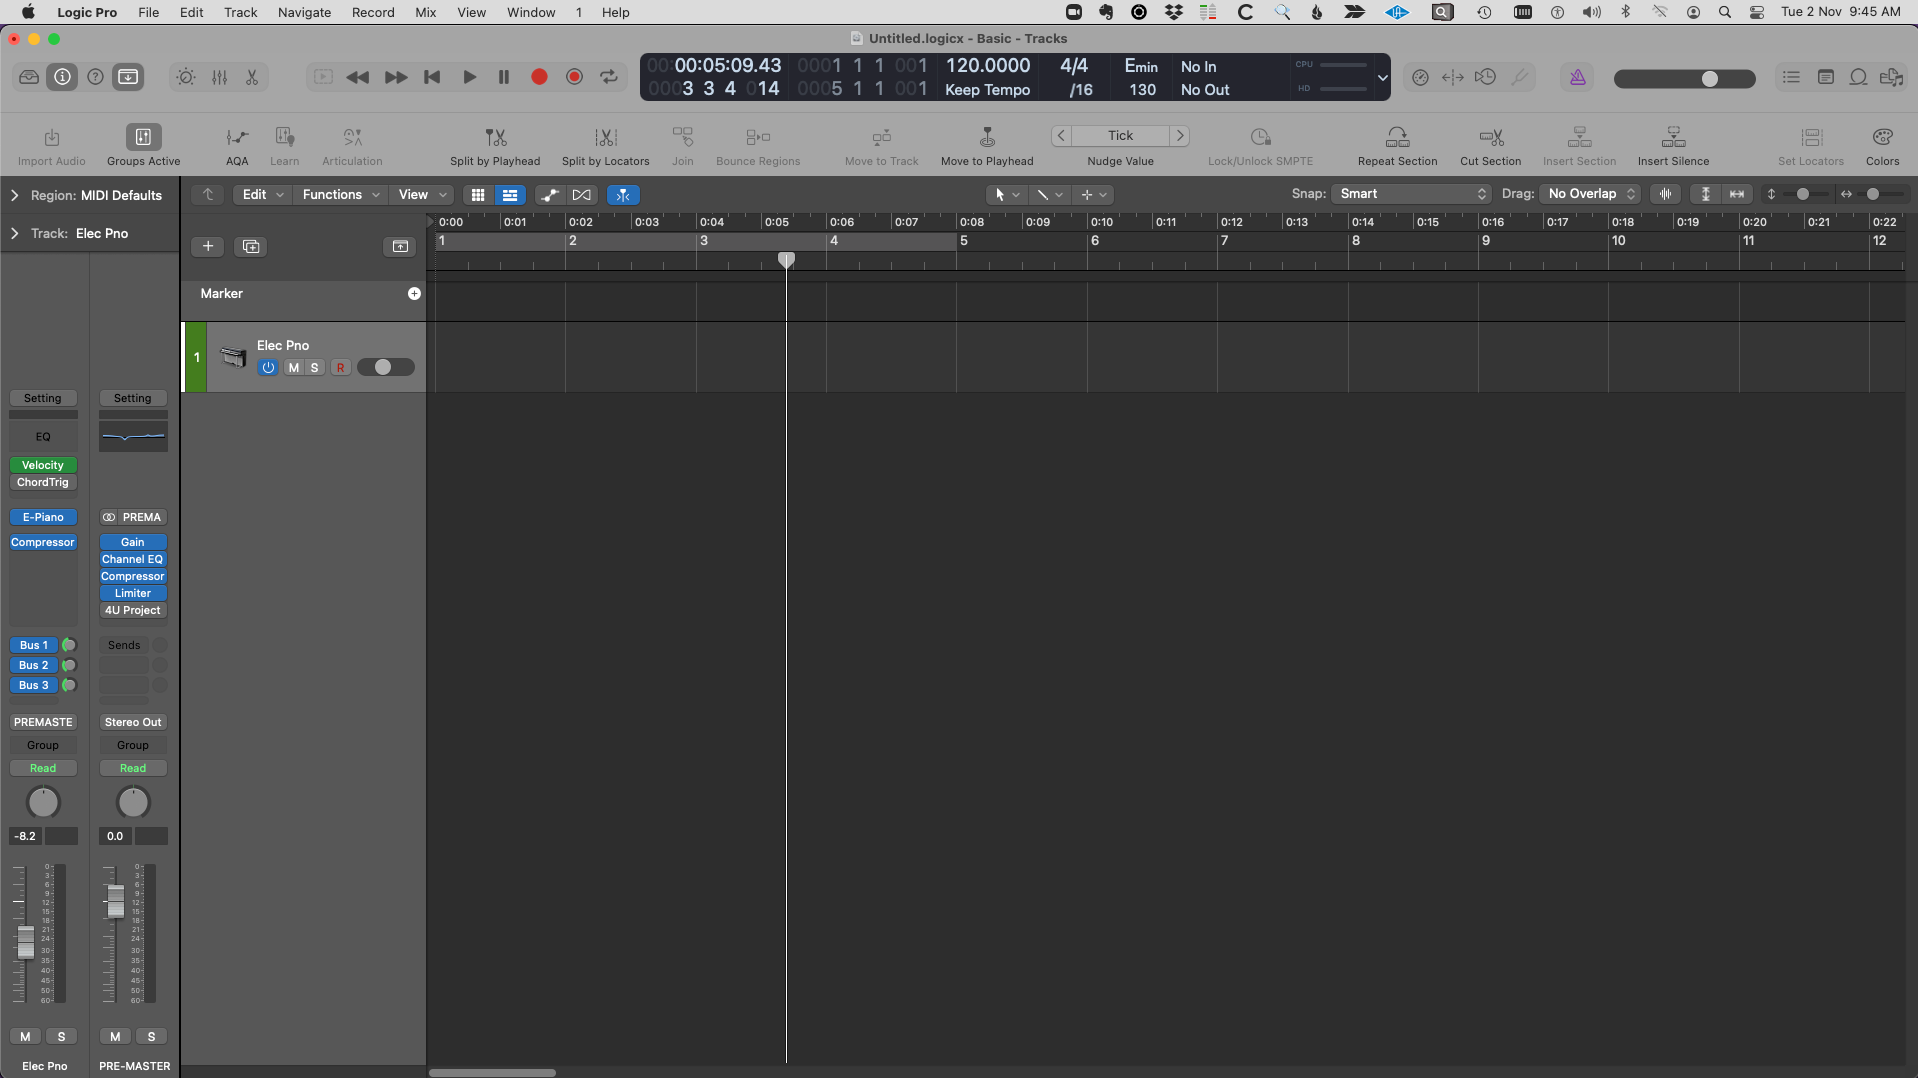1918x1078 pixels.
Task: Click the Join regions icon
Action: pyautogui.click(x=683, y=143)
